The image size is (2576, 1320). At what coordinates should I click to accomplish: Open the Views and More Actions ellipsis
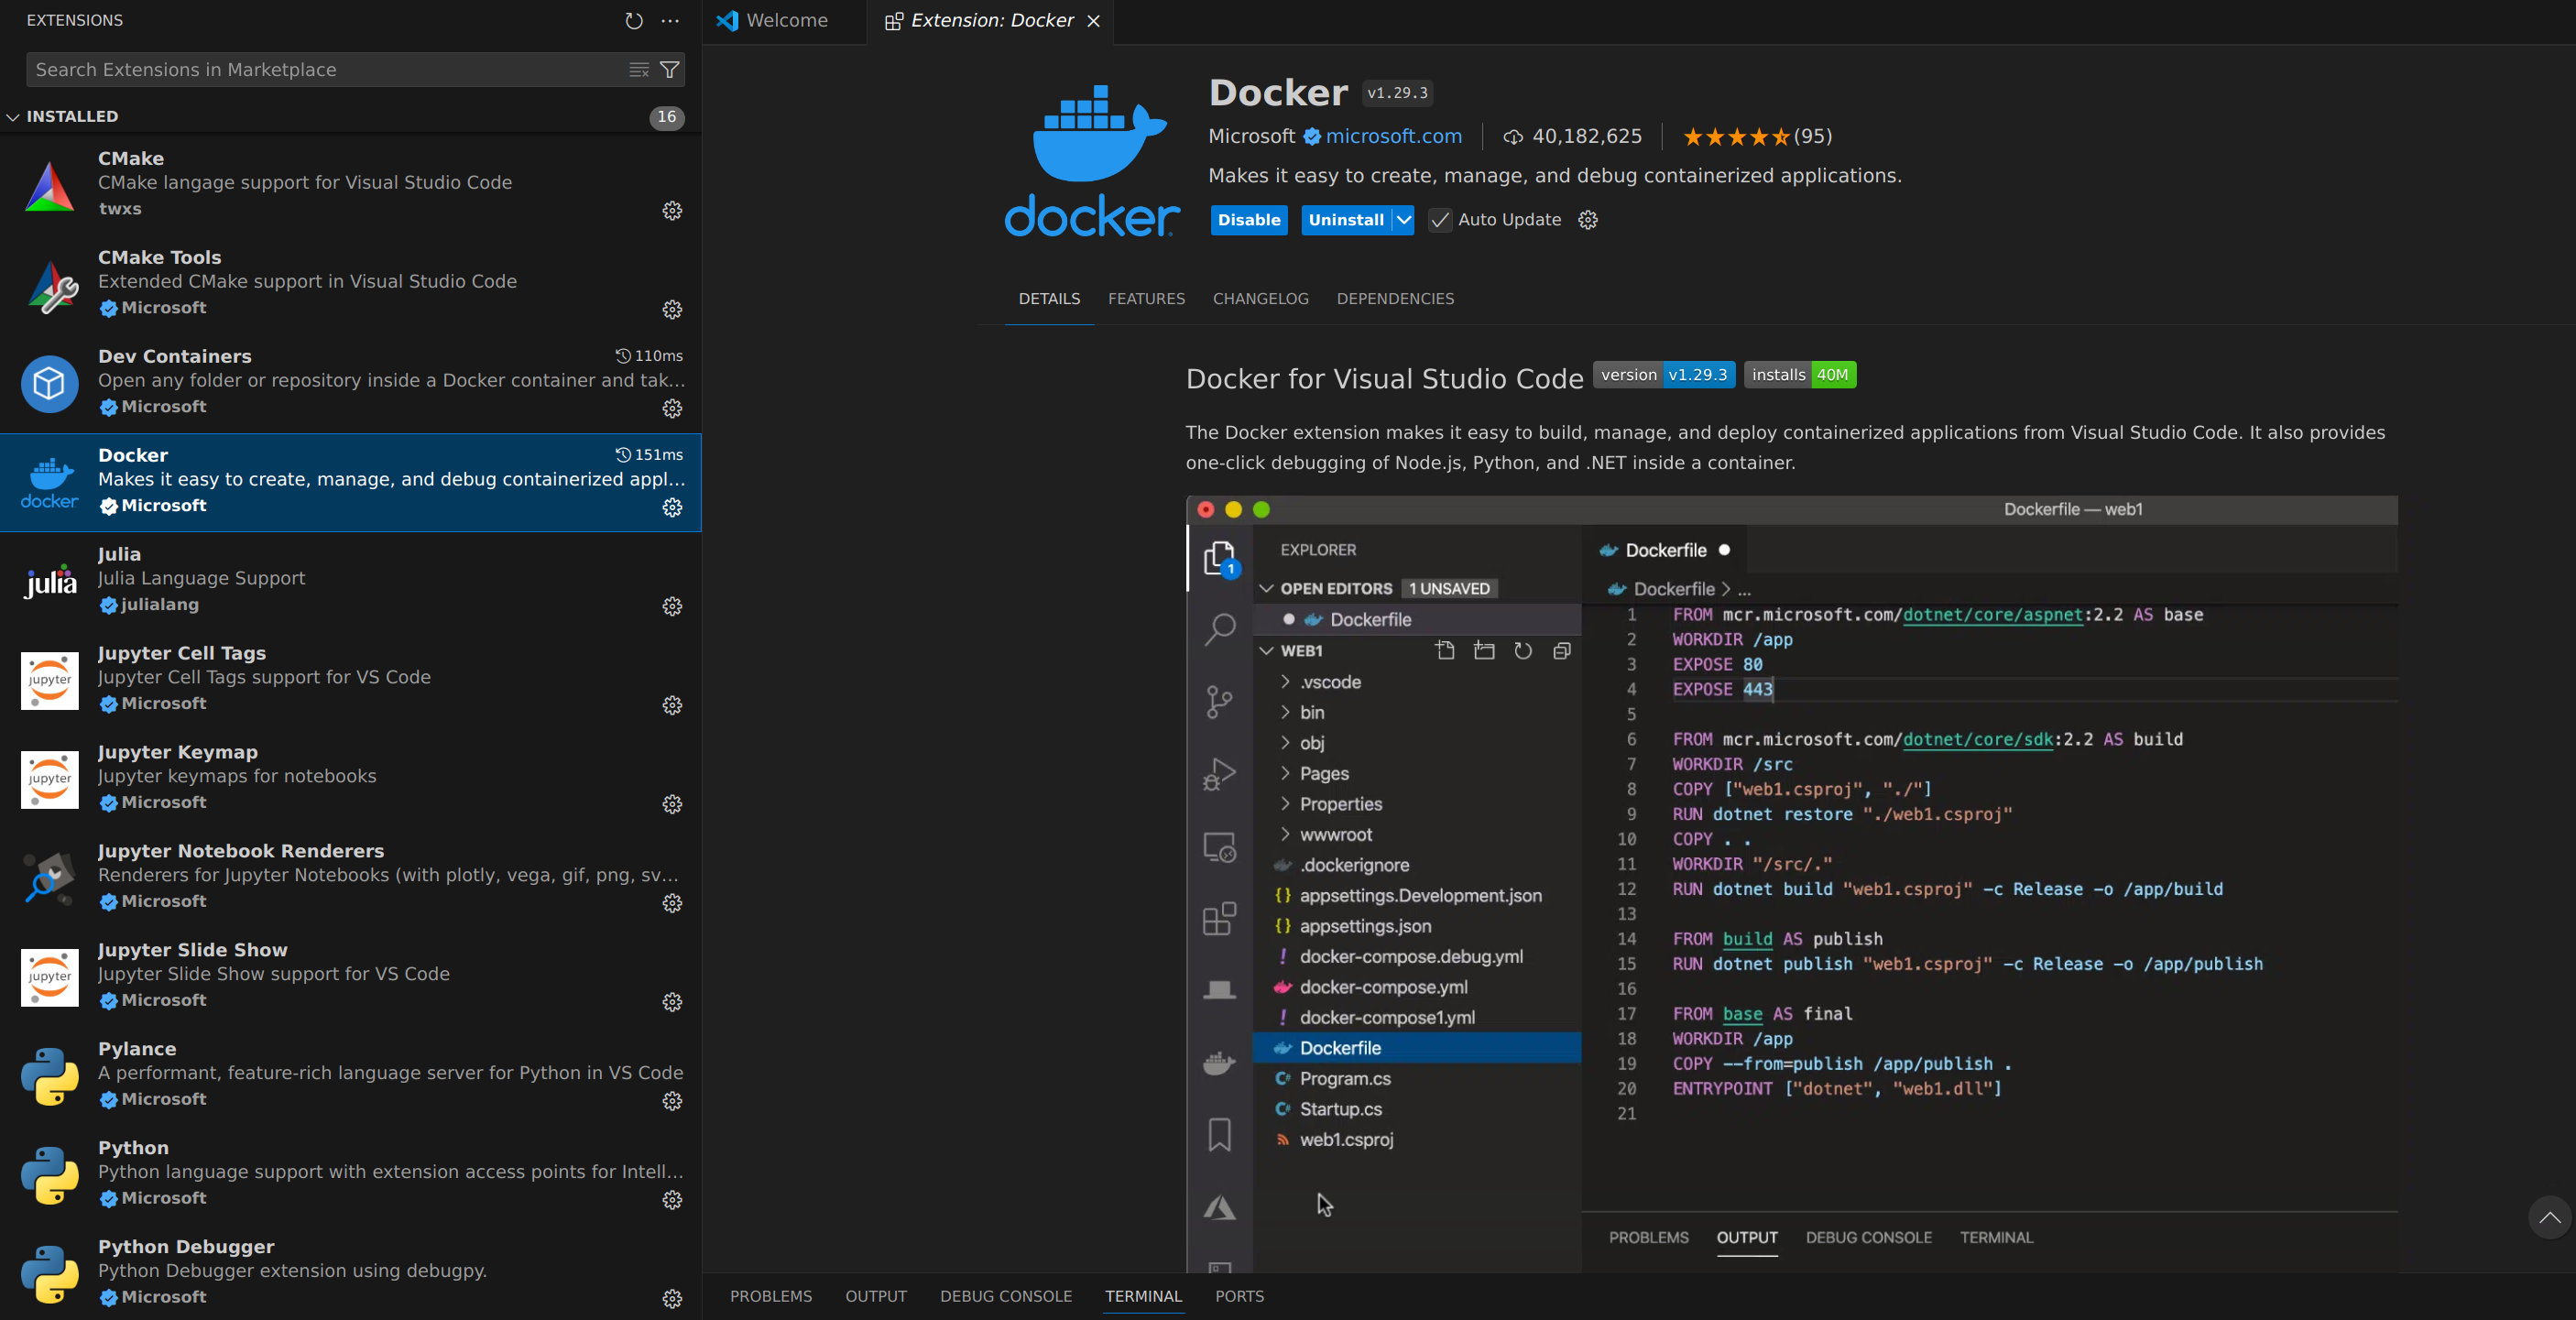click(x=670, y=21)
